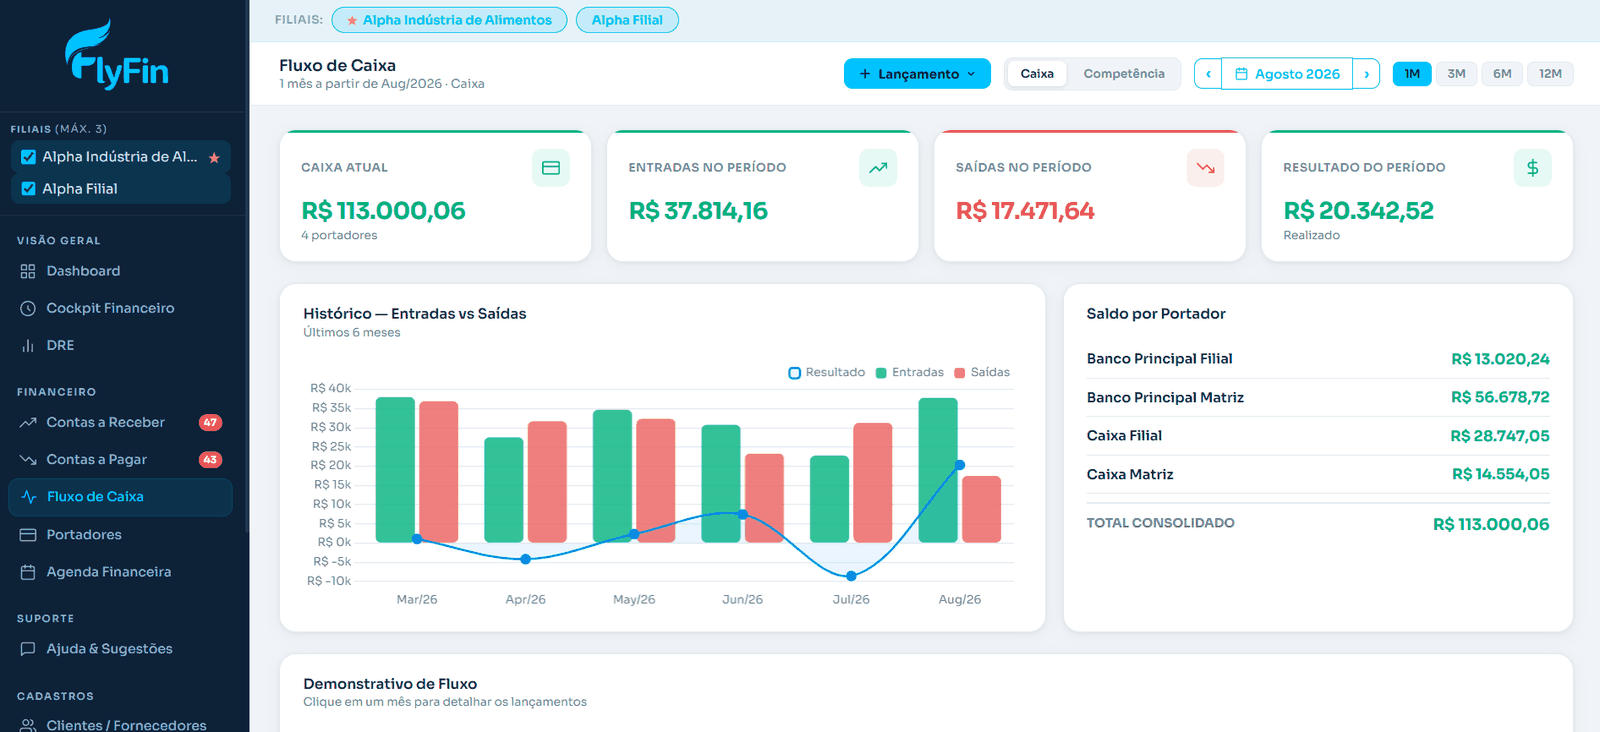Uncheck Alpha Indústria de Al... filial checkbox
This screenshot has width=1600, height=732.
pos(28,157)
